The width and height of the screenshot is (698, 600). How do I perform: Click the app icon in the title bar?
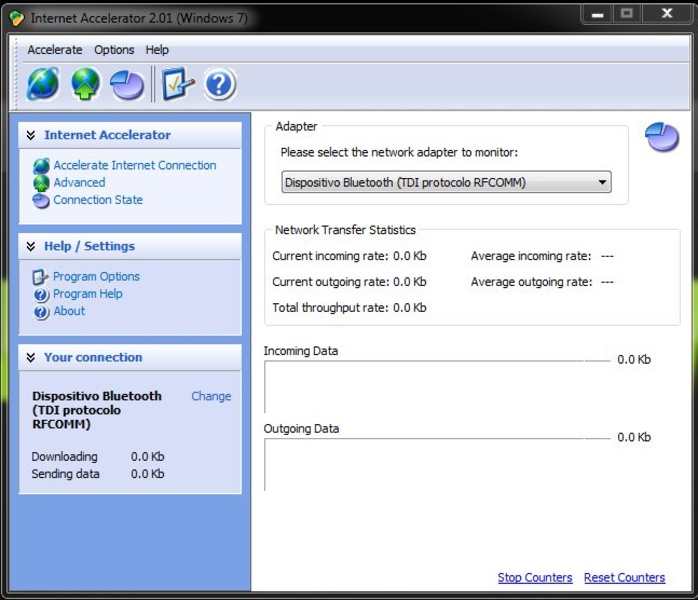click(x=17, y=18)
